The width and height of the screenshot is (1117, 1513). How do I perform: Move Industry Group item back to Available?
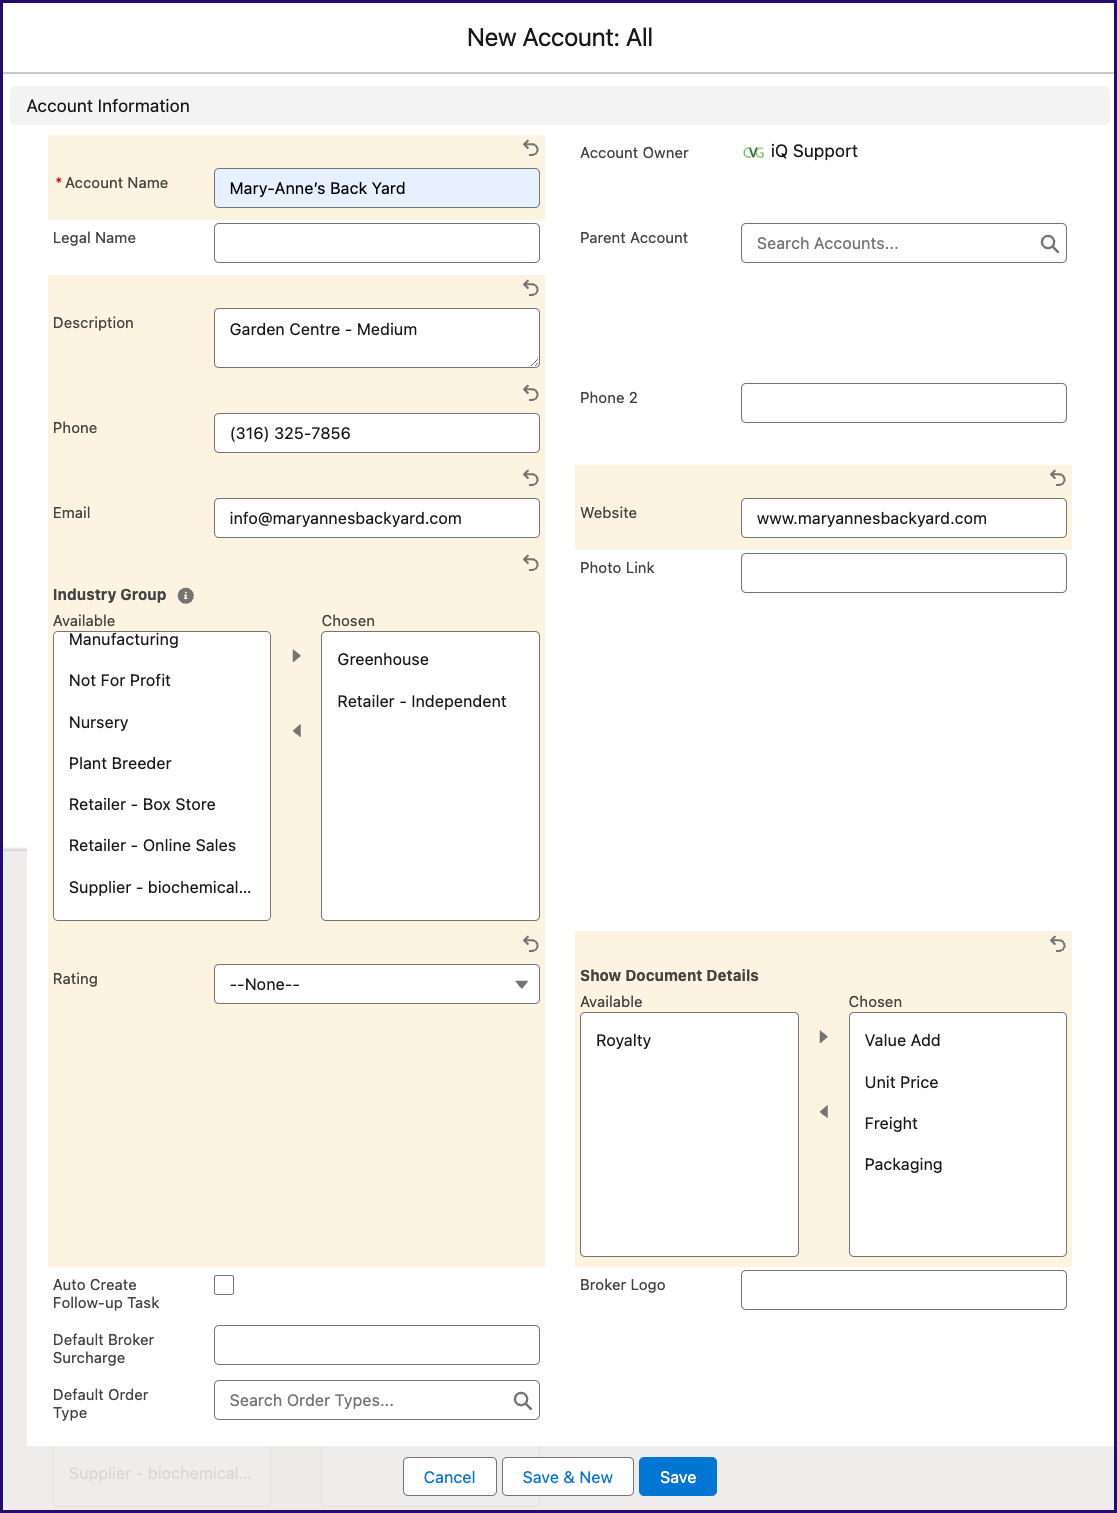pos(296,731)
